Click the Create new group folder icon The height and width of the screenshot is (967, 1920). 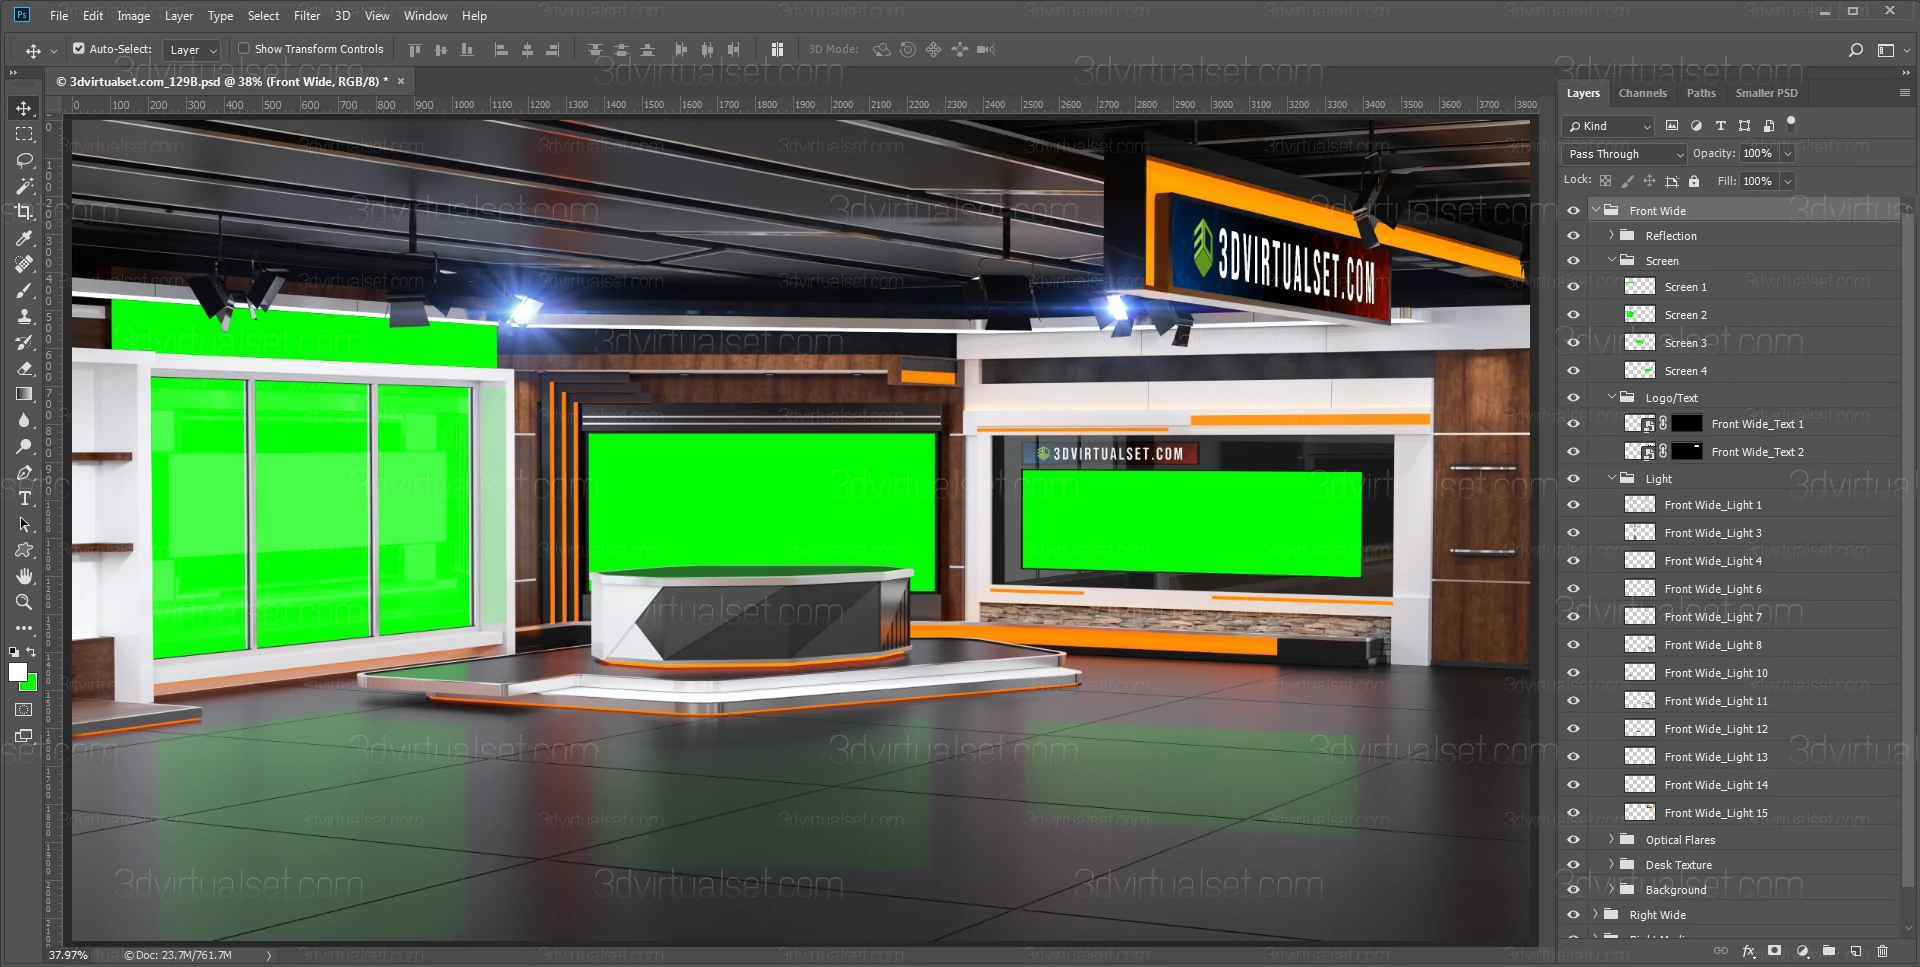[1829, 951]
